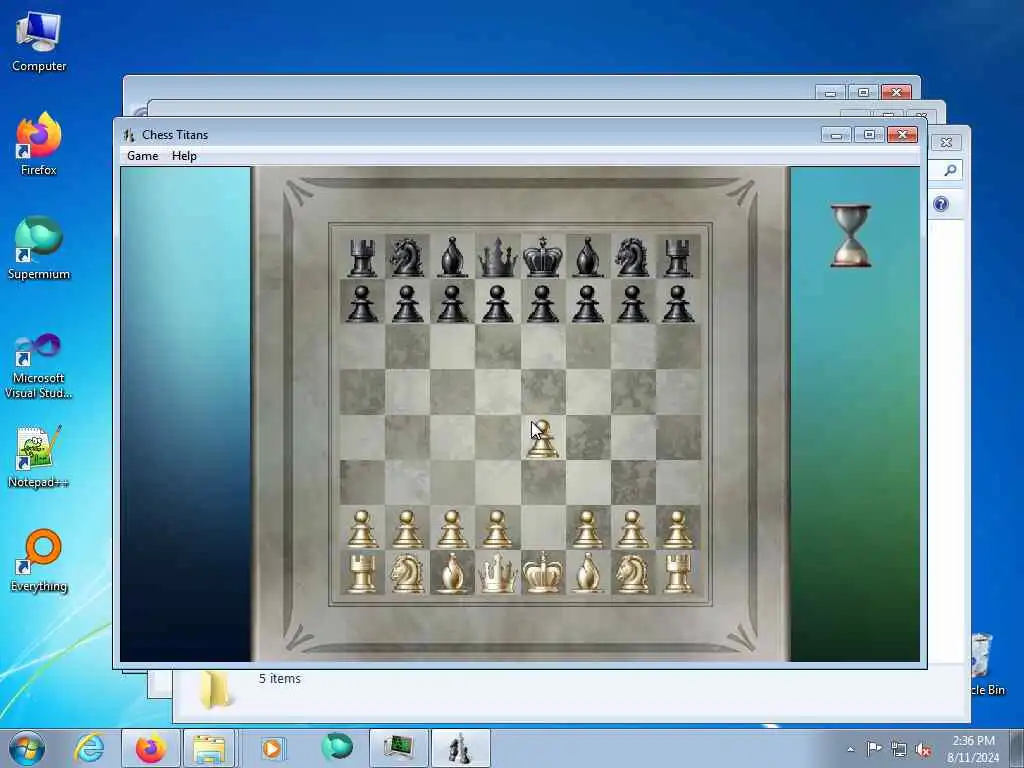Select the white bishop on f1
This screenshot has height=768, width=1024.
tap(588, 573)
